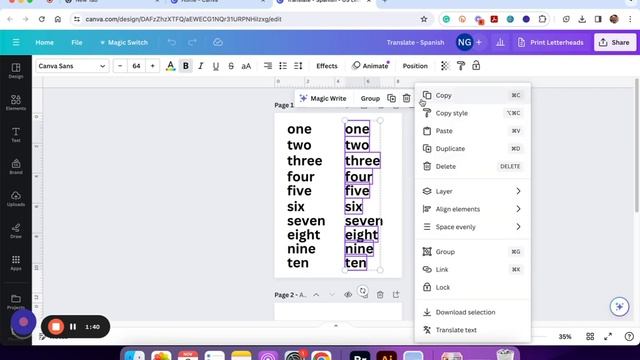Click the transparency icon

click(x=445, y=66)
